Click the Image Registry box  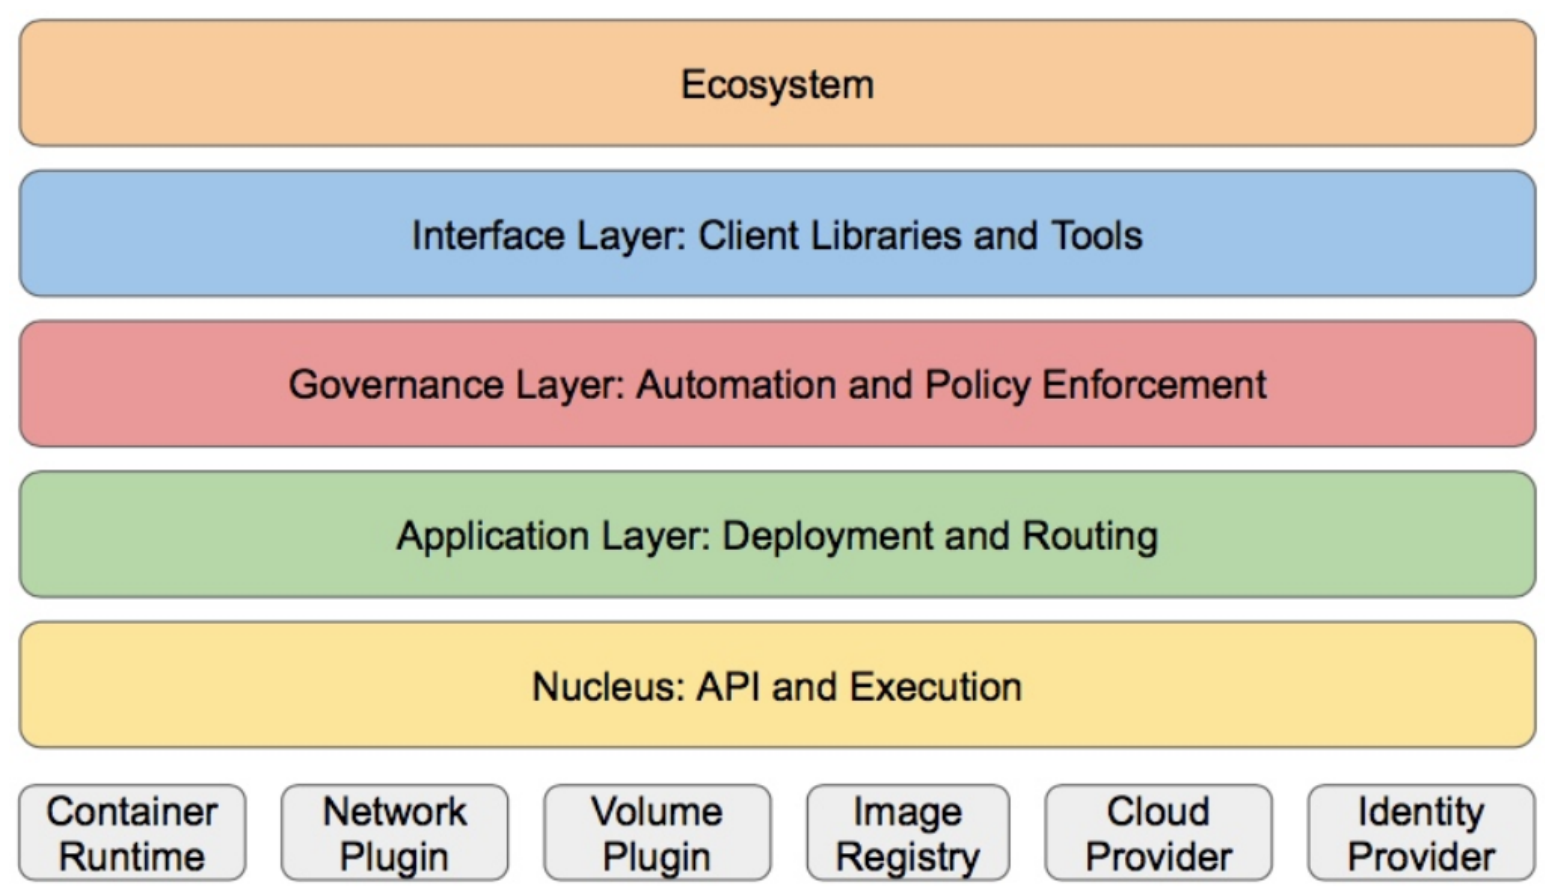[x=908, y=832]
